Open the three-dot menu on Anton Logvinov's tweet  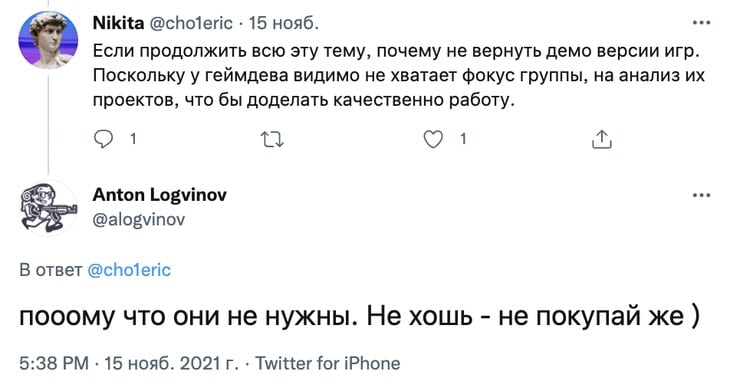coord(701,195)
